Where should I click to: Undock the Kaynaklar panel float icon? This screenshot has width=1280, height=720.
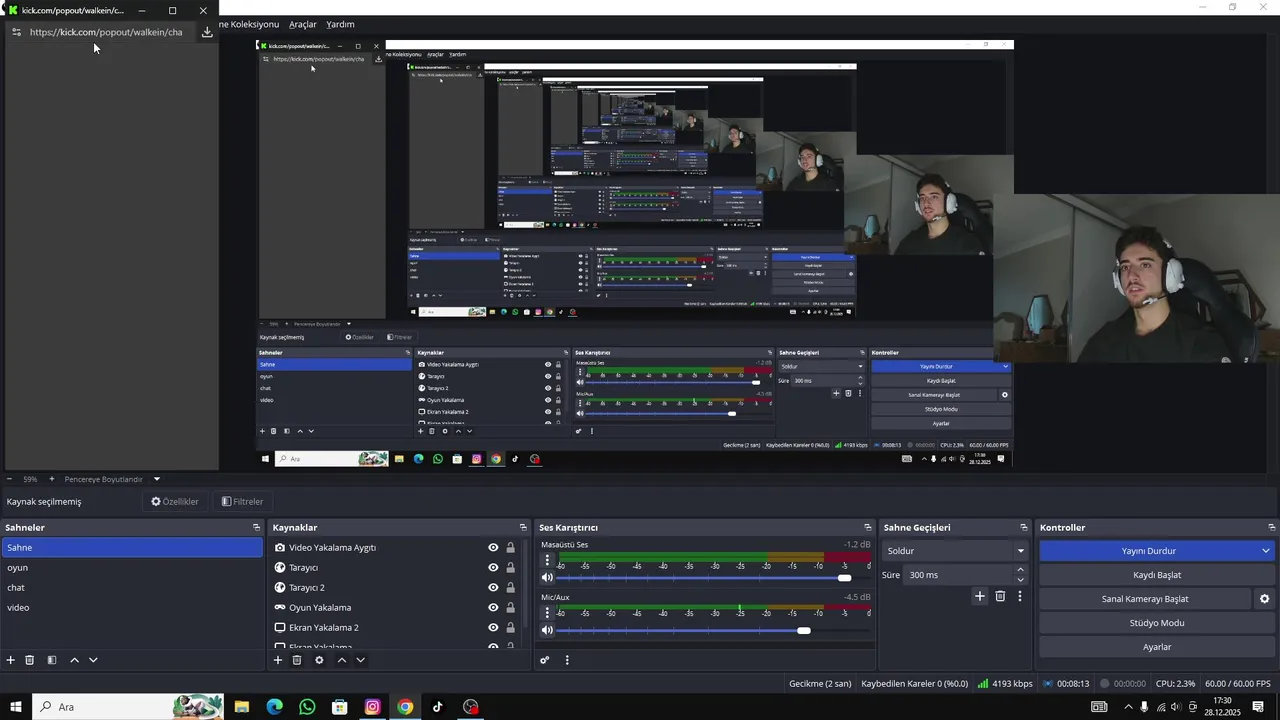pos(523,527)
